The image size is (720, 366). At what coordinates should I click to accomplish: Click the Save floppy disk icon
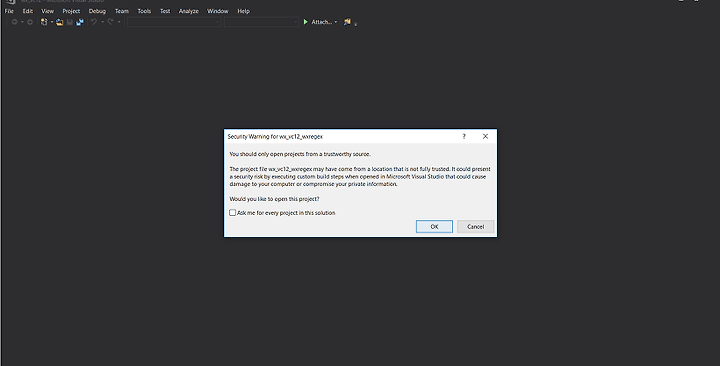70,22
